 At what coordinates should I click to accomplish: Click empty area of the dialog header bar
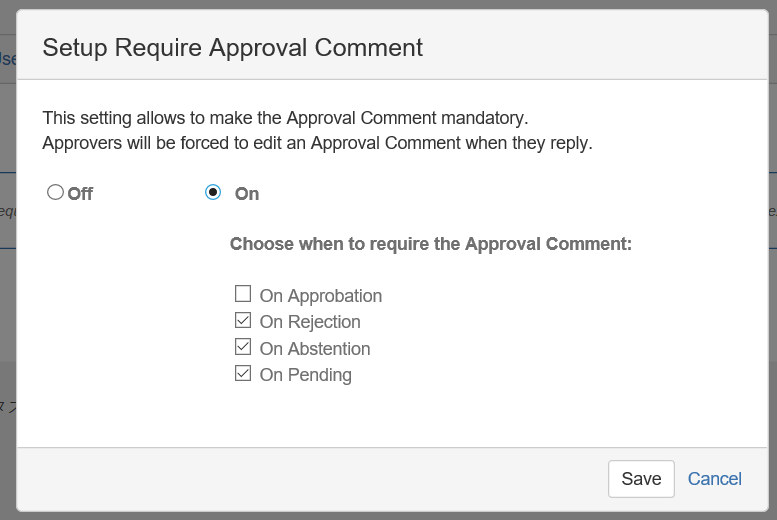click(600, 47)
